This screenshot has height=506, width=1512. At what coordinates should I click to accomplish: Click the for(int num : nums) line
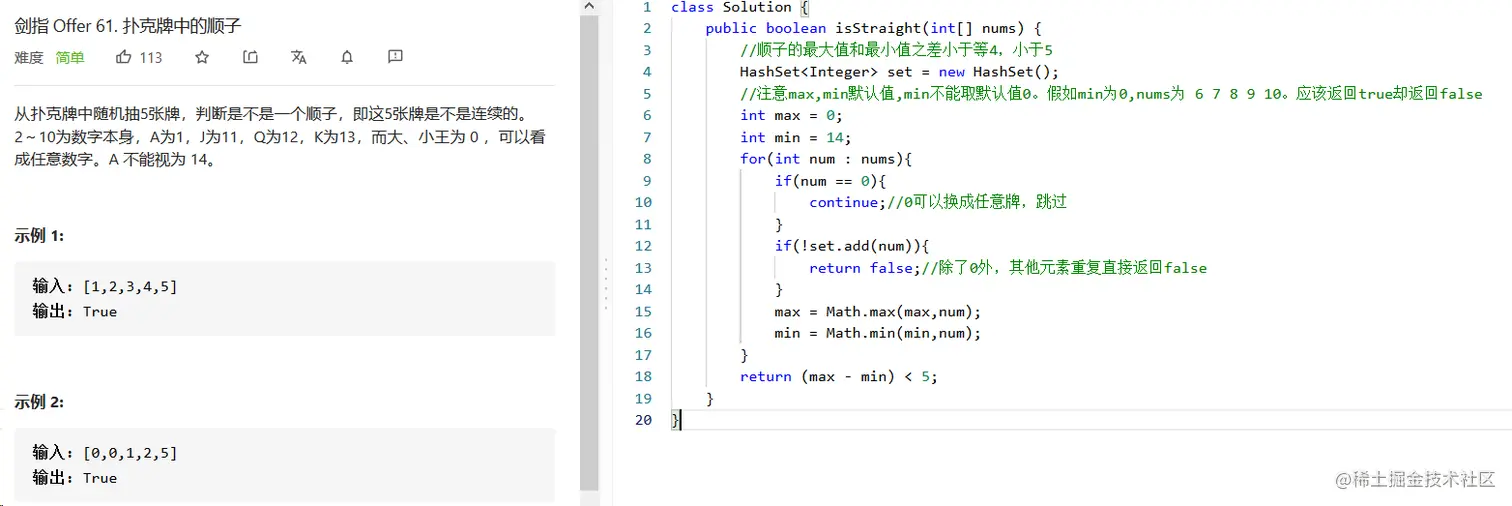tap(827, 159)
